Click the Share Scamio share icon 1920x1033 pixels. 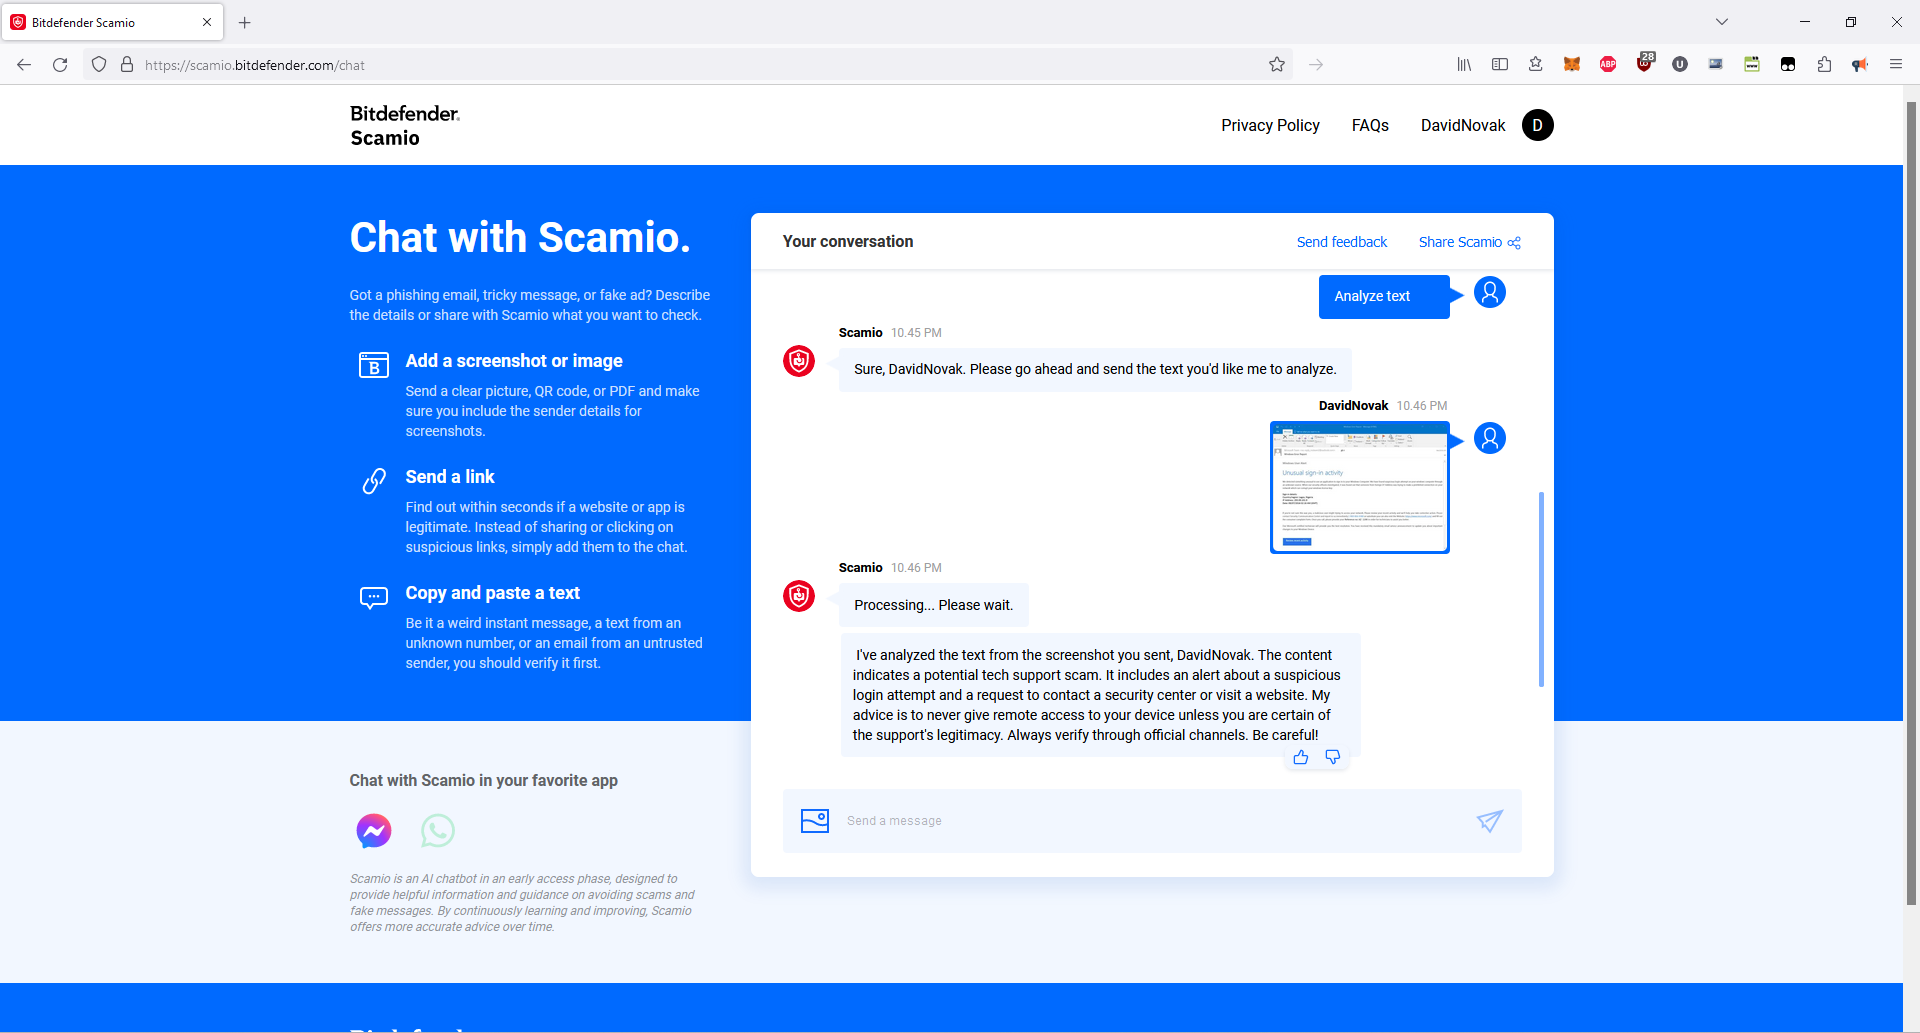point(1514,243)
